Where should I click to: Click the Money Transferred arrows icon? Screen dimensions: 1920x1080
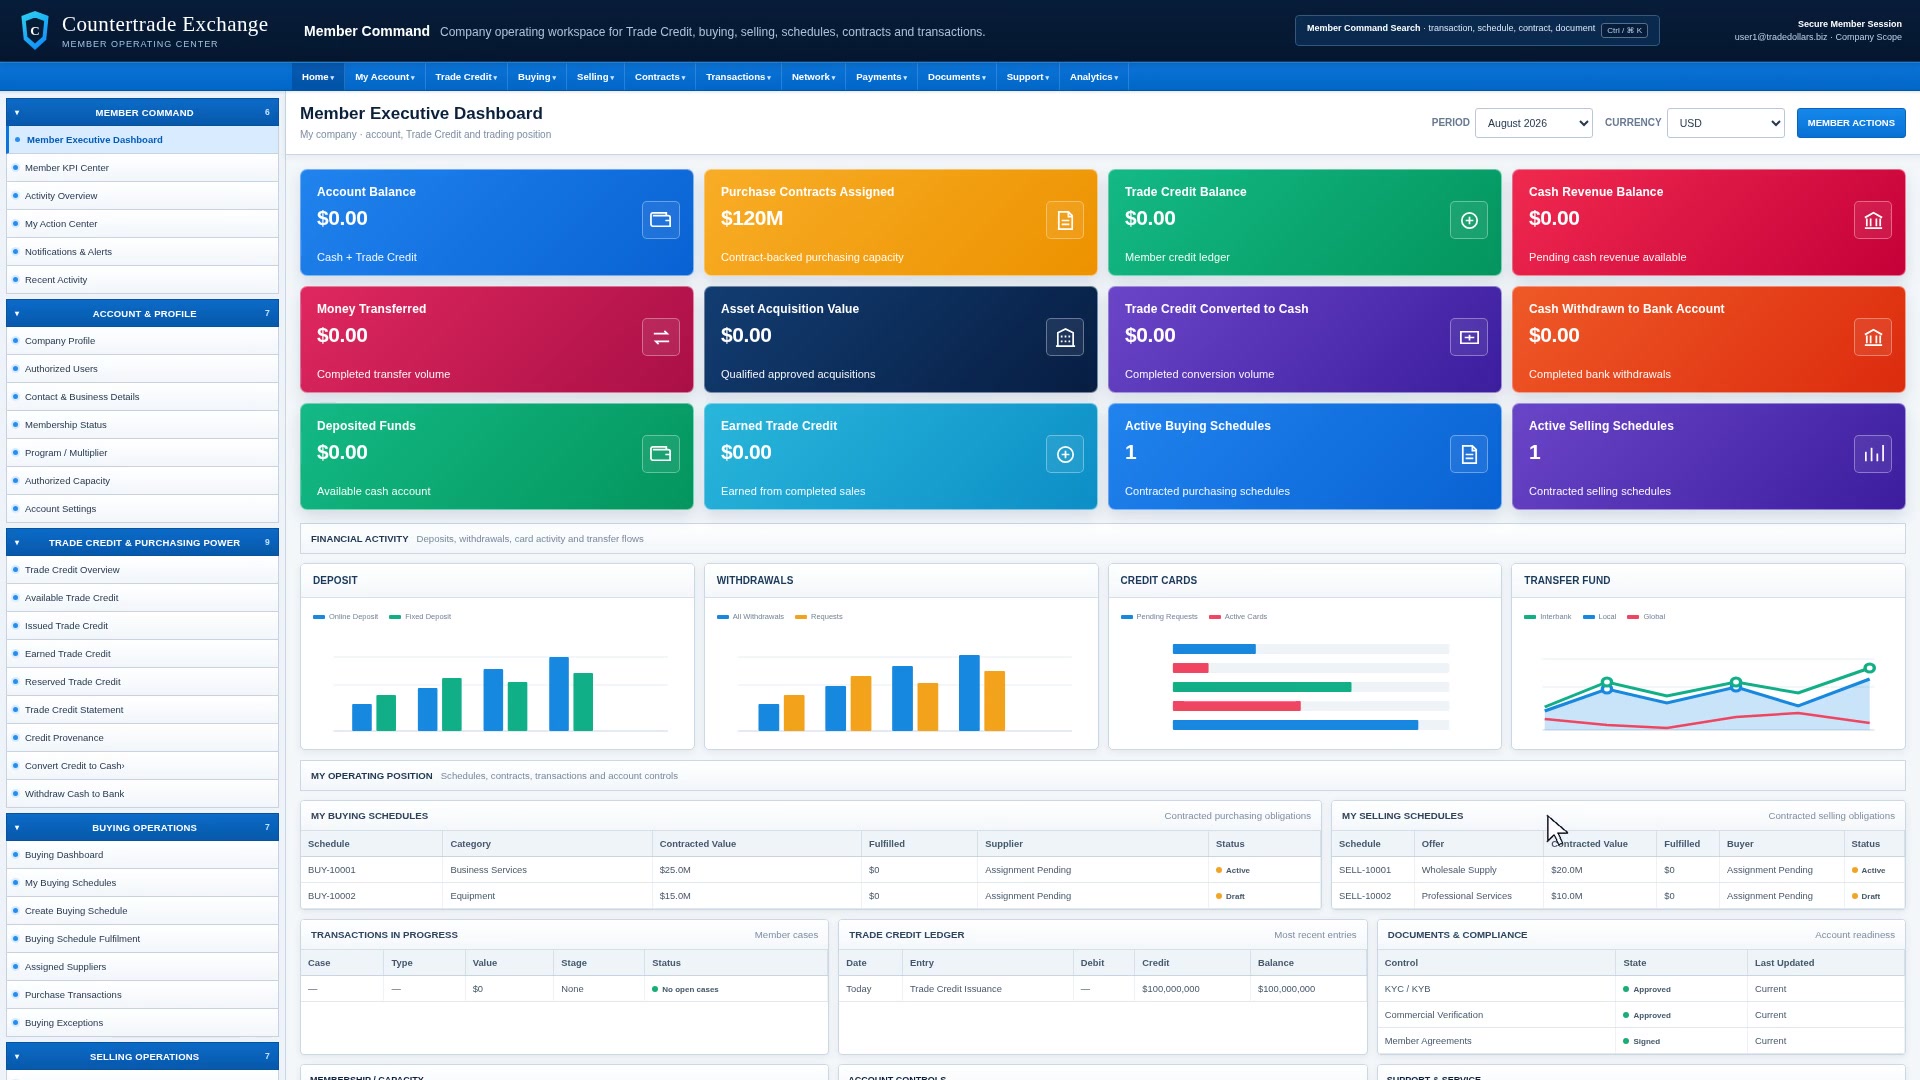pos(661,337)
